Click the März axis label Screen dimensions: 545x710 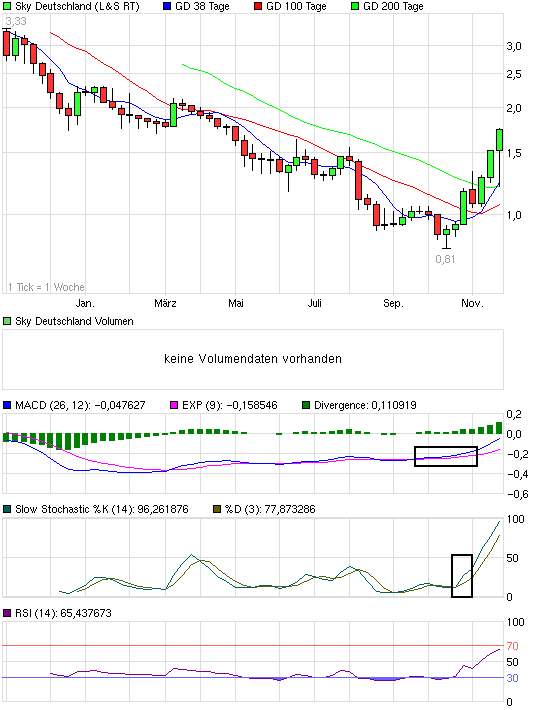pyautogui.click(x=165, y=303)
